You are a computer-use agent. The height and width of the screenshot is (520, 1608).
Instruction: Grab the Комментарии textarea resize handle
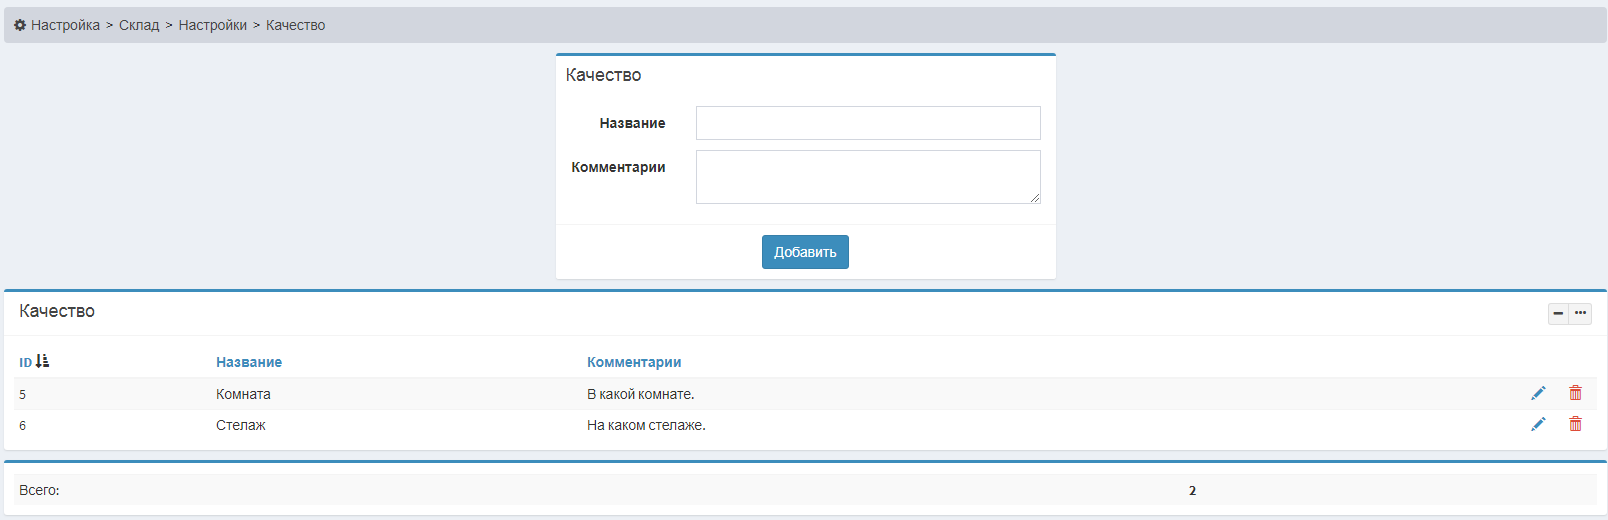[x=1035, y=198]
